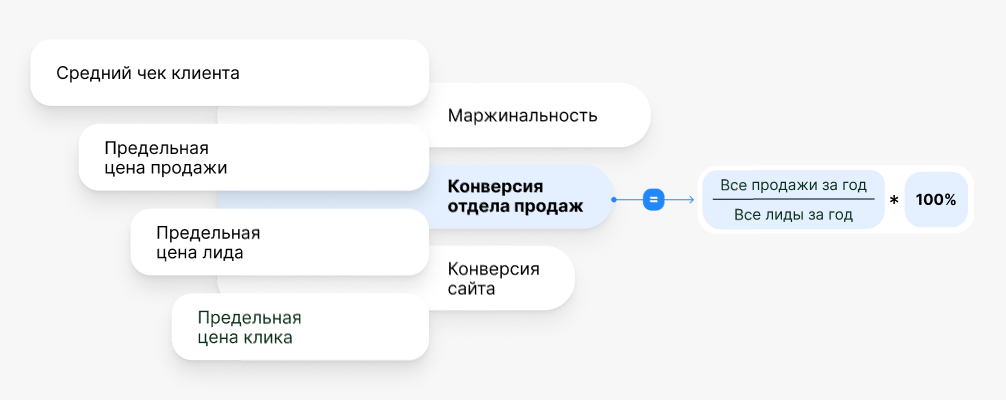1006x400 pixels.
Task: Click the fraction divider line in formula
Action: [793, 199]
